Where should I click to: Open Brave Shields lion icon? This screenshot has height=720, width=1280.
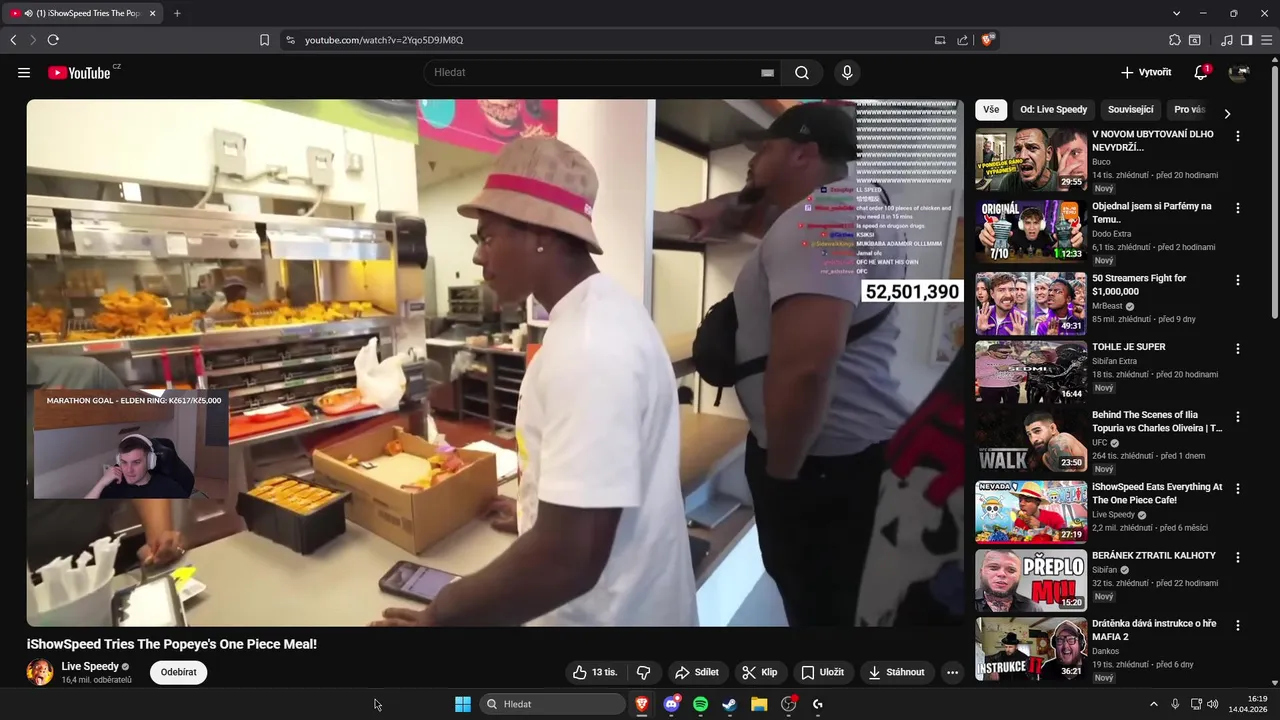pos(987,40)
